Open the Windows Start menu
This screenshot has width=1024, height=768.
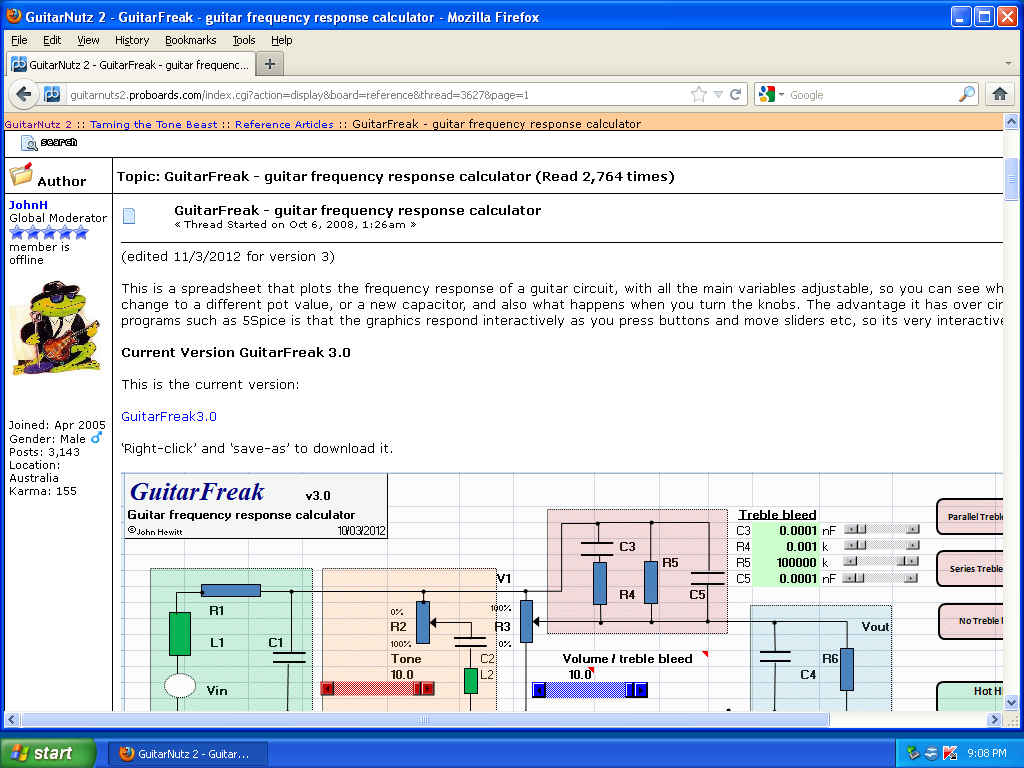point(47,753)
